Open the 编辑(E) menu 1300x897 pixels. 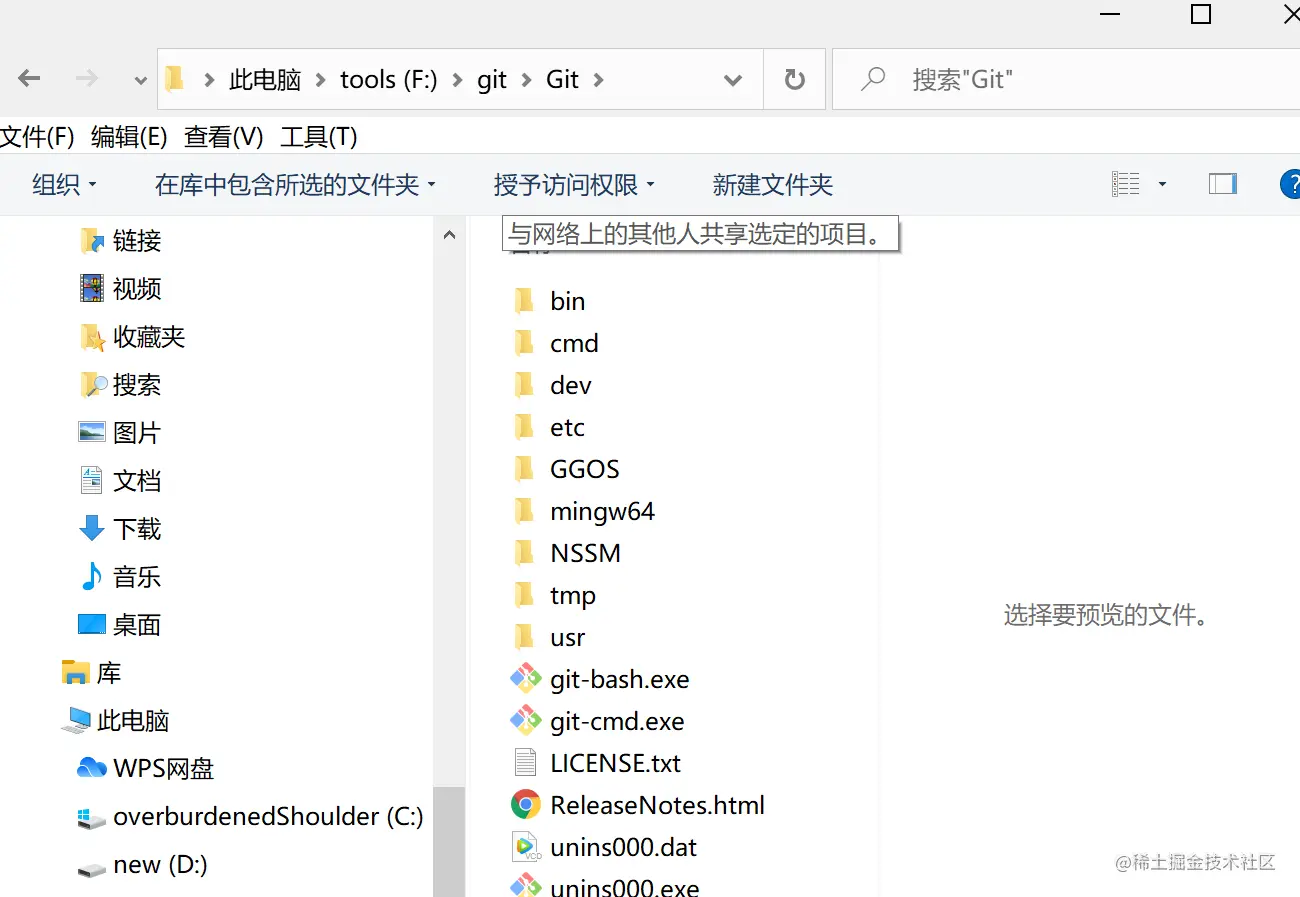tap(129, 136)
